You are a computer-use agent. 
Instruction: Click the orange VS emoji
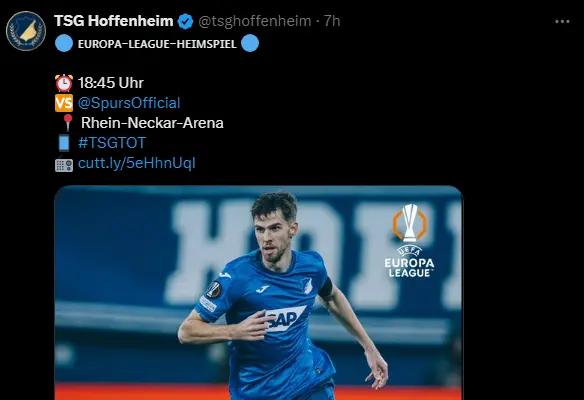pyautogui.click(x=64, y=103)
